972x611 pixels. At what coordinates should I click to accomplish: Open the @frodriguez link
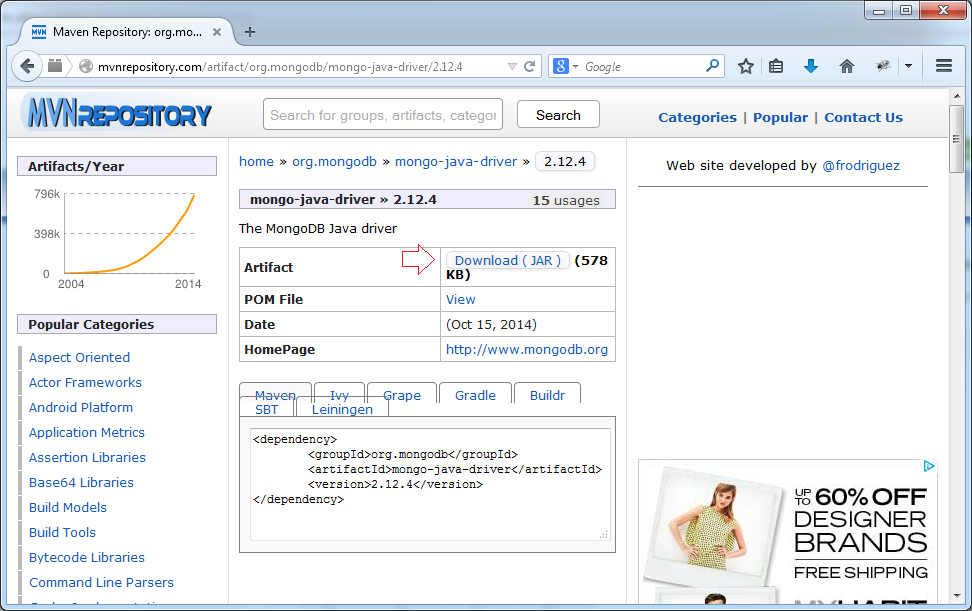(x=860, y=165)
